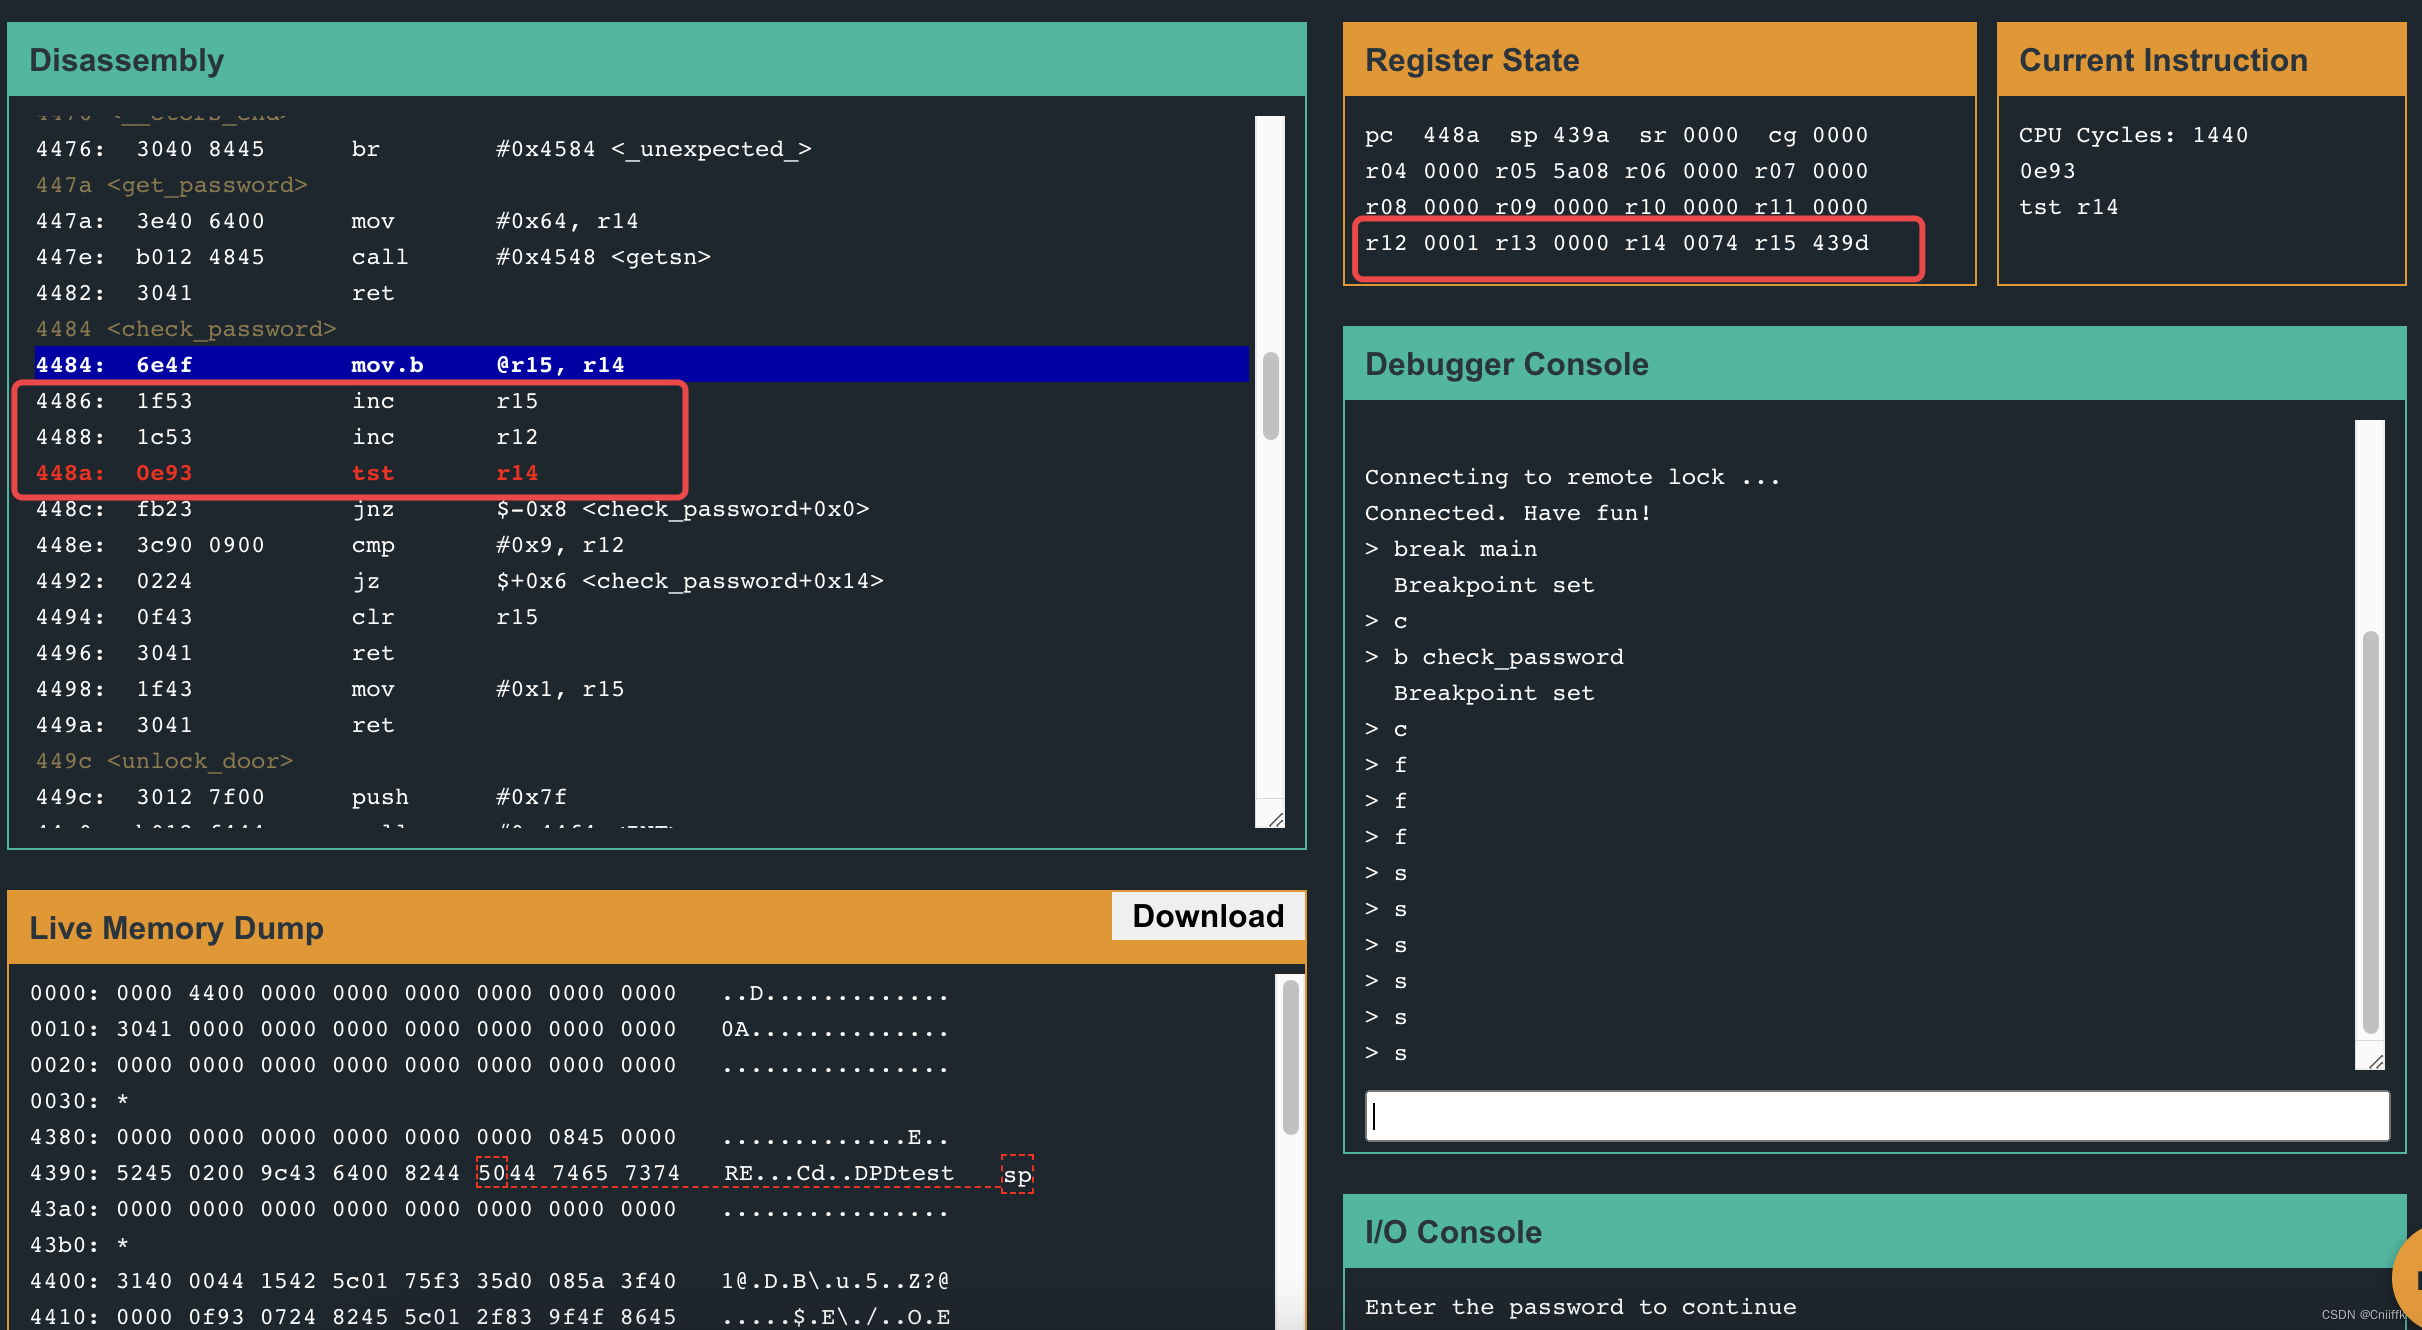The width and height of the screenshot is (2422, 1330).
Task: Click the Debugger Console panel header
Action: click(1874, 364)
